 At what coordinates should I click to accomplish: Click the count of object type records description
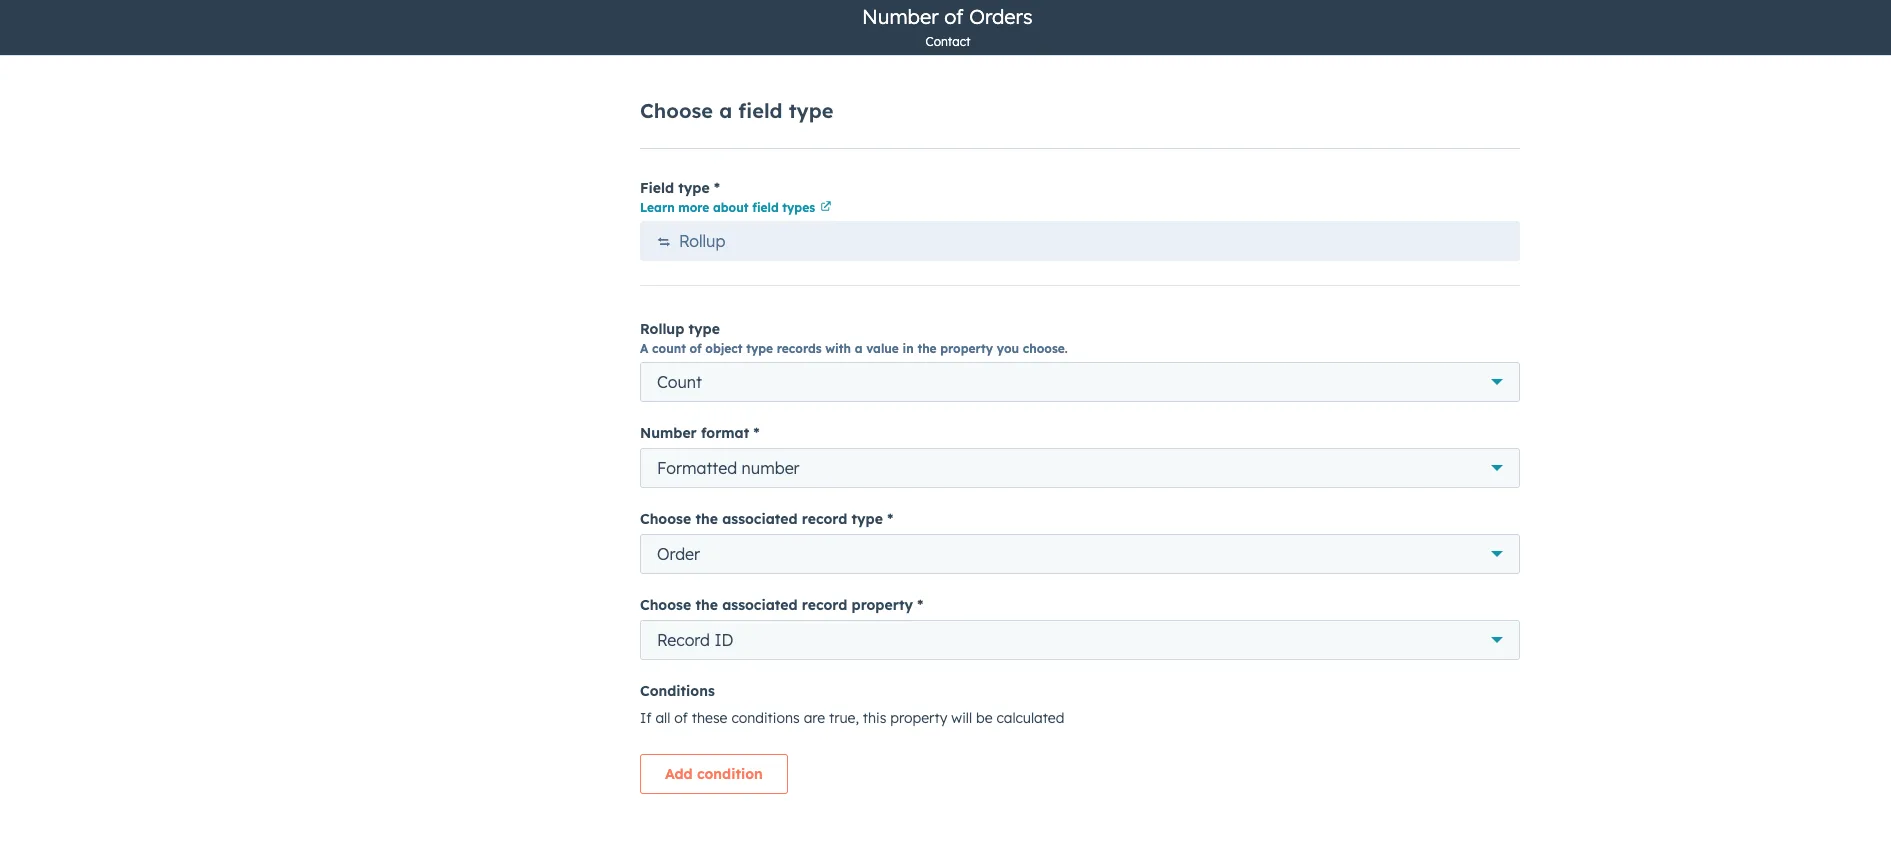point(854,349)
